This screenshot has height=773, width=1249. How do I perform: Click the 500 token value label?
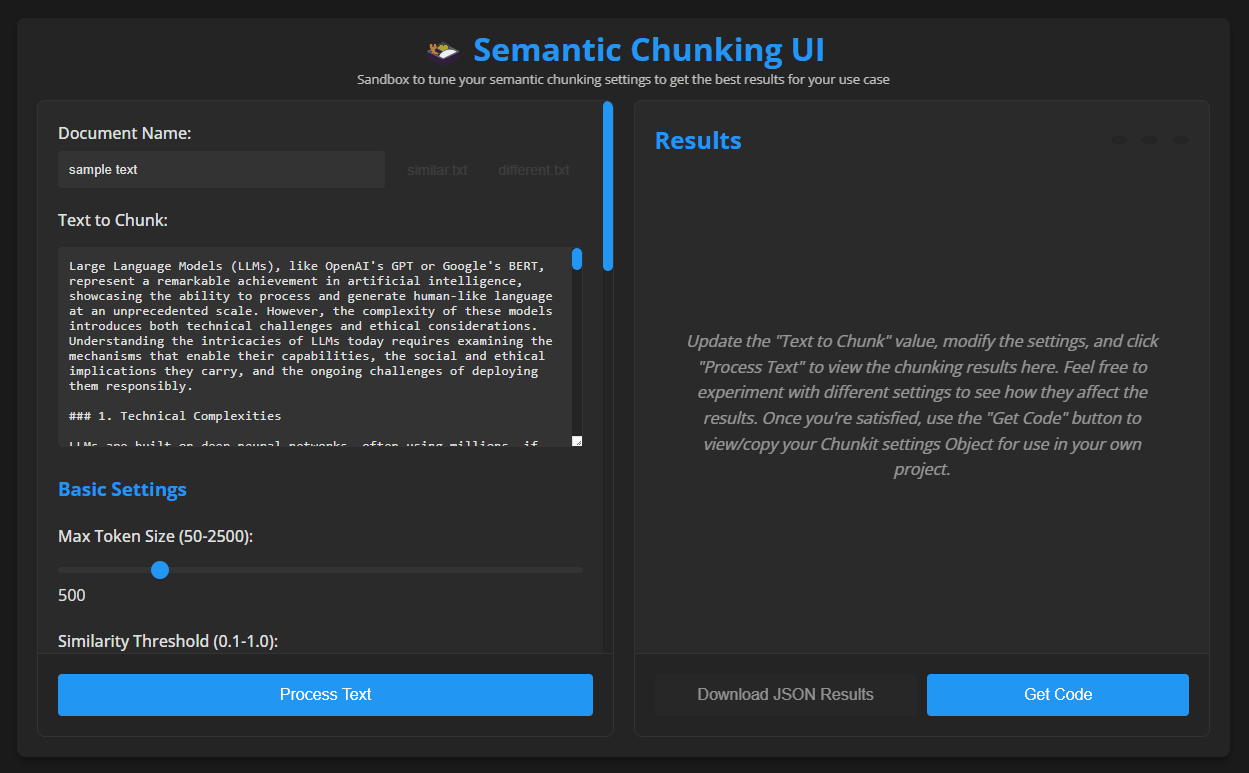coord(71,594)
